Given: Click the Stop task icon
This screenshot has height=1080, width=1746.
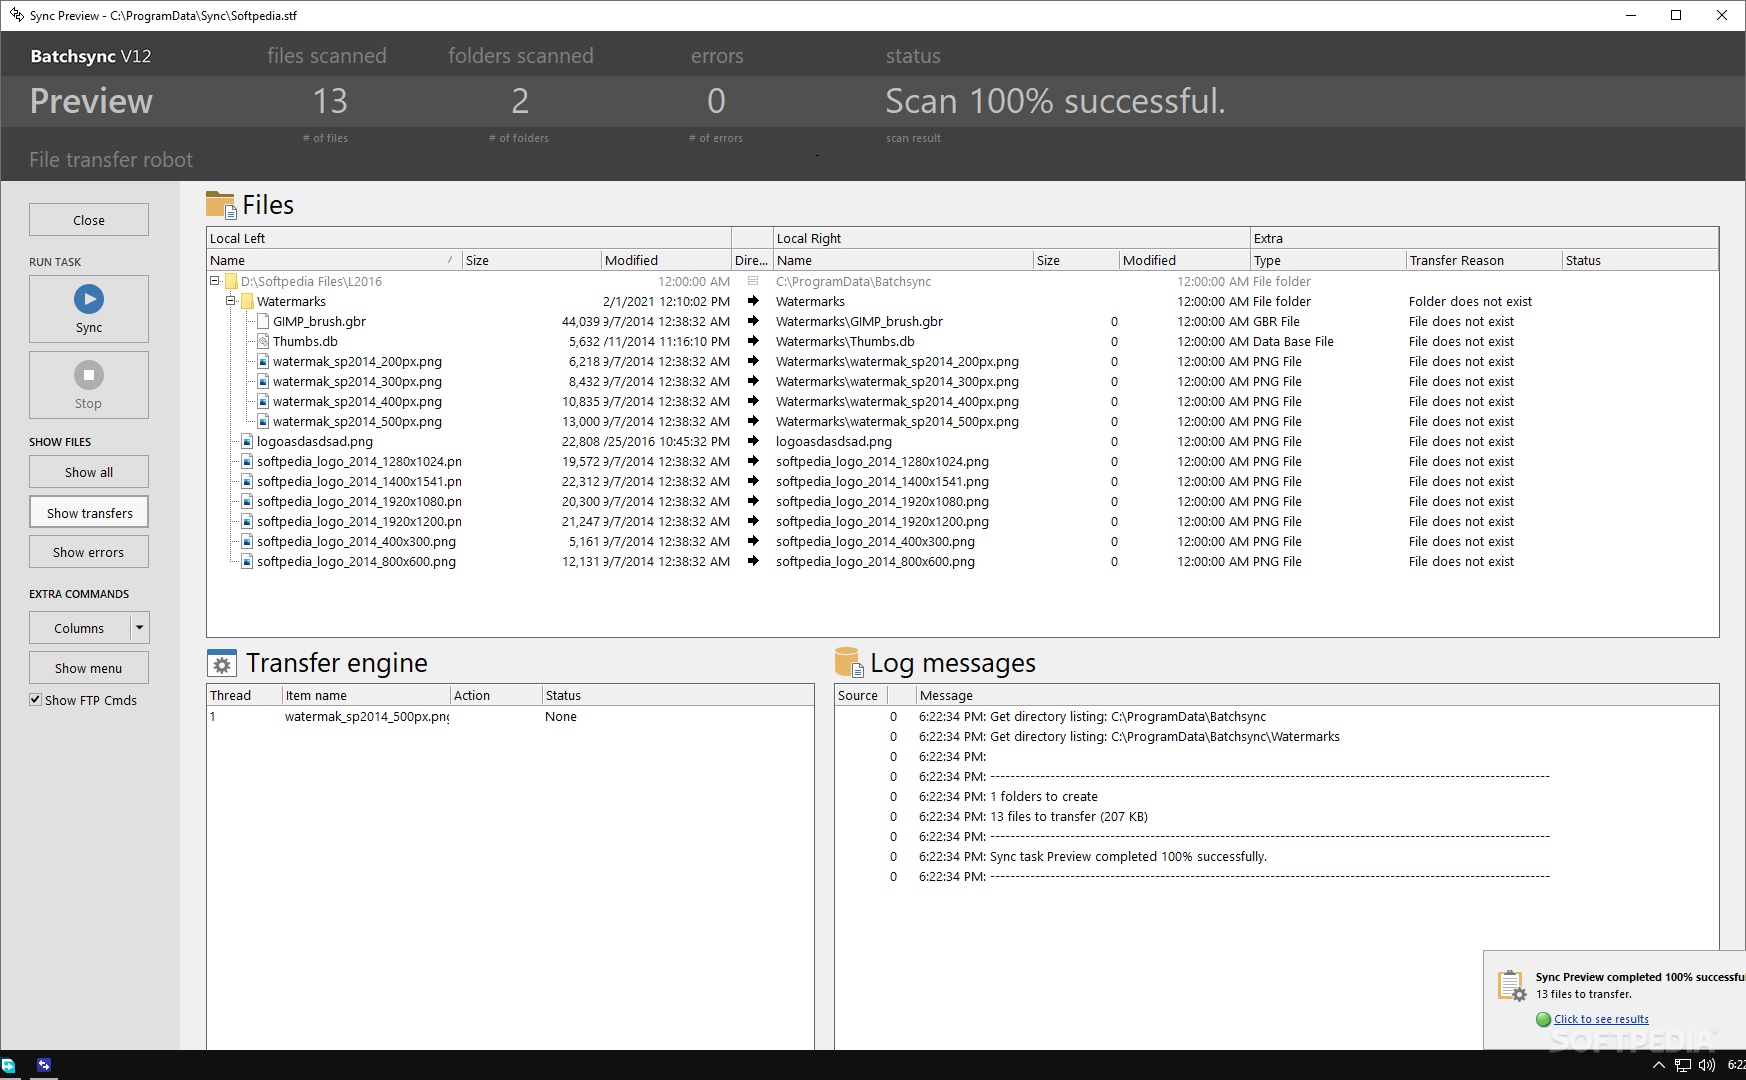Looking at the screenshot, I should (x=89, y=375).
